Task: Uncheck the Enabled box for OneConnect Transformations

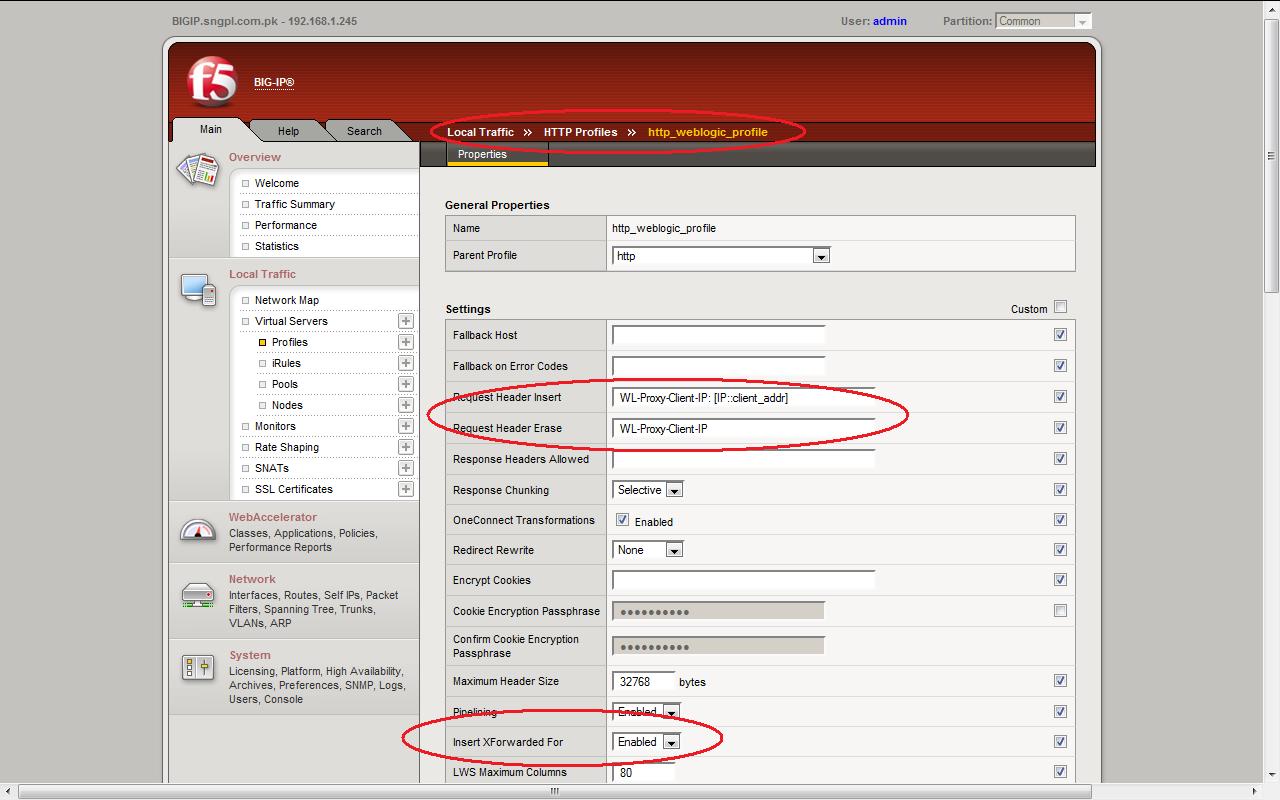Action: 621,519
